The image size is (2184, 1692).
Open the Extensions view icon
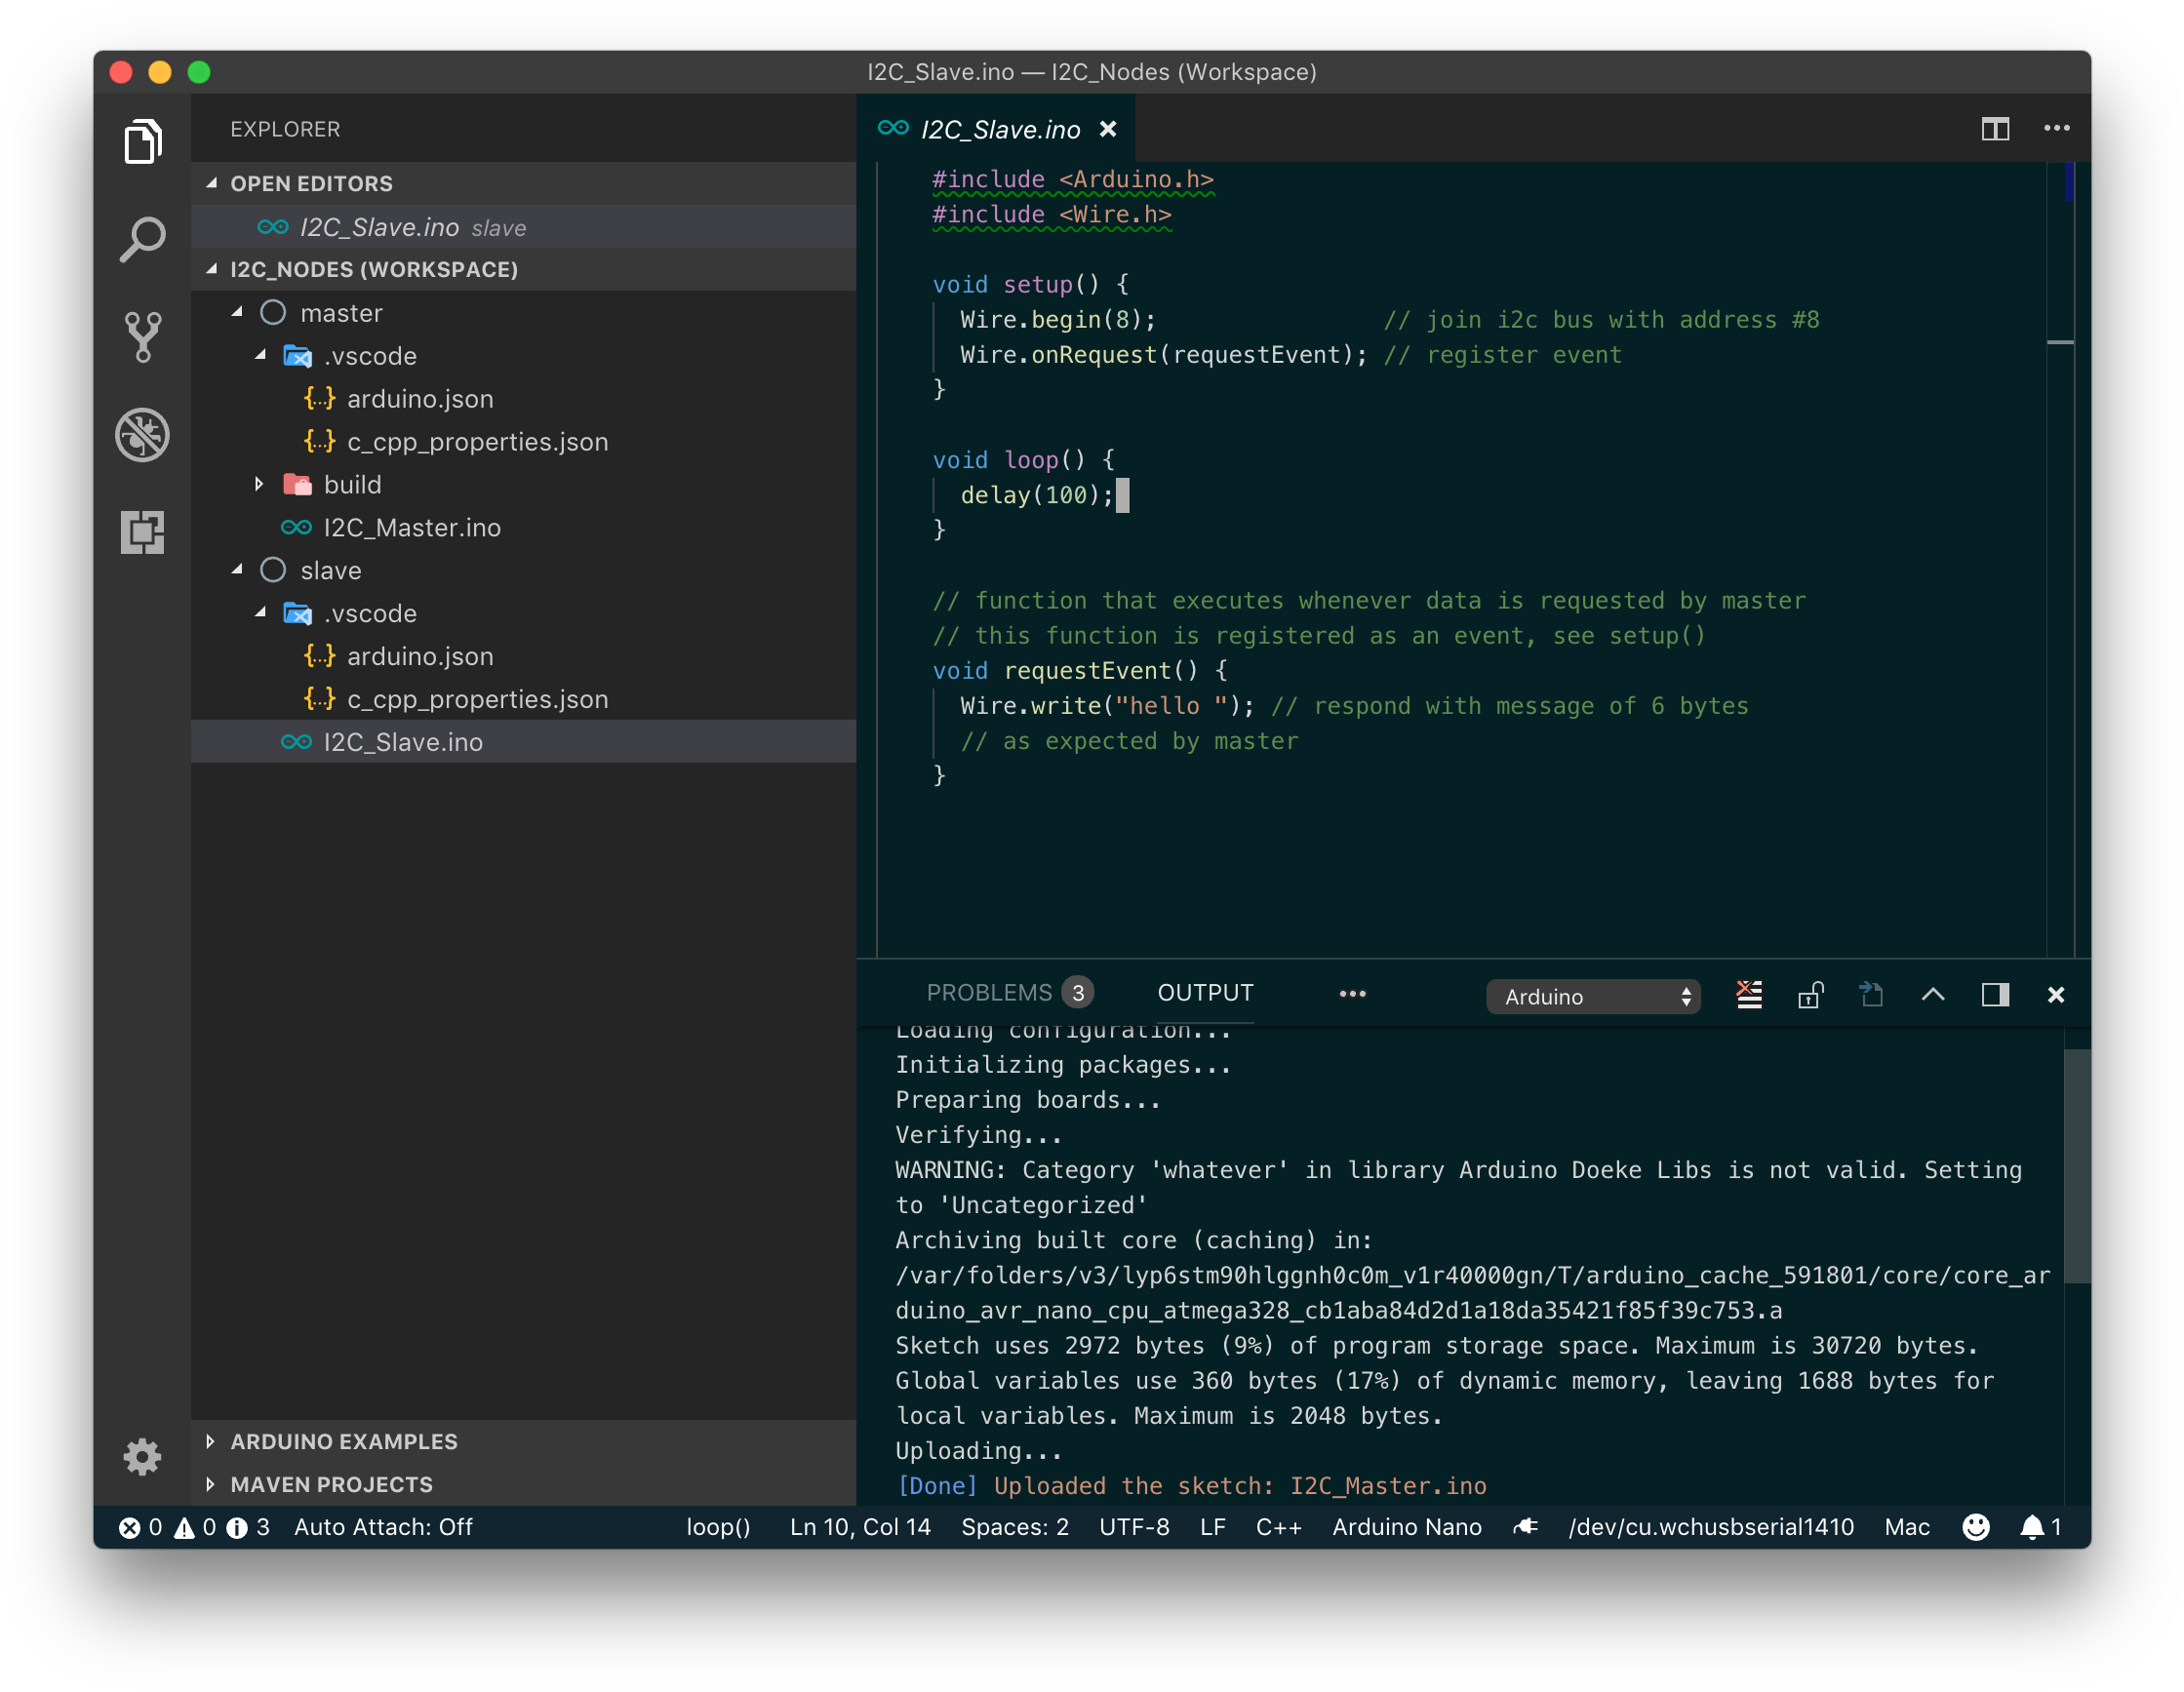click(x=142, y=531)
